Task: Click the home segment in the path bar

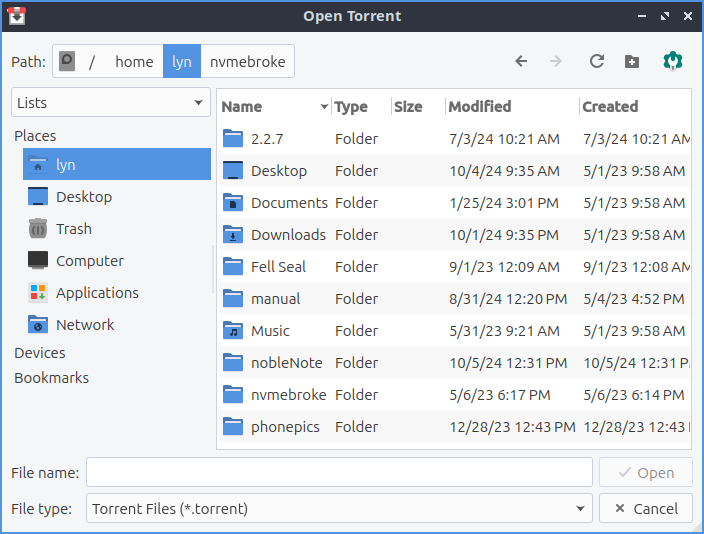Action: [134, 61]
